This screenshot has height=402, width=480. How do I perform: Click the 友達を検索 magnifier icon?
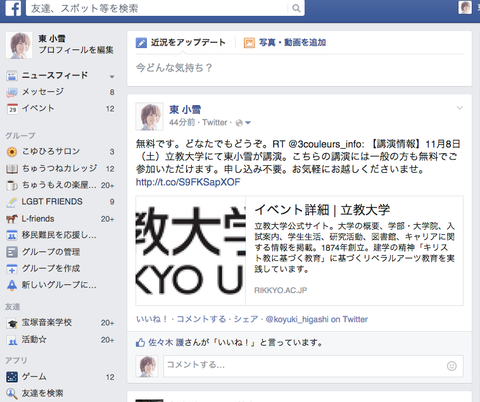click(x=12, y=394)
